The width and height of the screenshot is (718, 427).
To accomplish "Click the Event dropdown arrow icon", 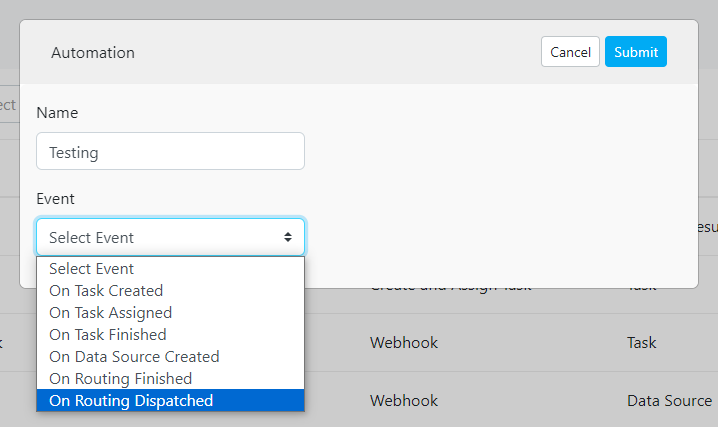I will click(288, 238).
